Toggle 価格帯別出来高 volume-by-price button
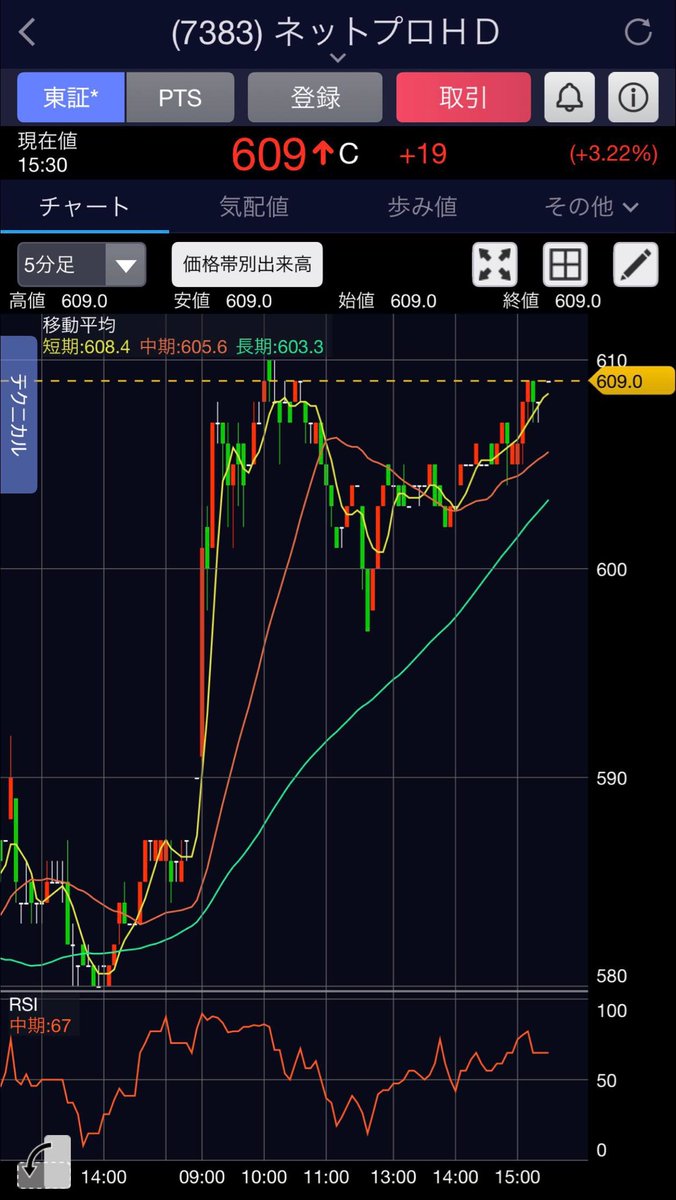 coord(247,265)
